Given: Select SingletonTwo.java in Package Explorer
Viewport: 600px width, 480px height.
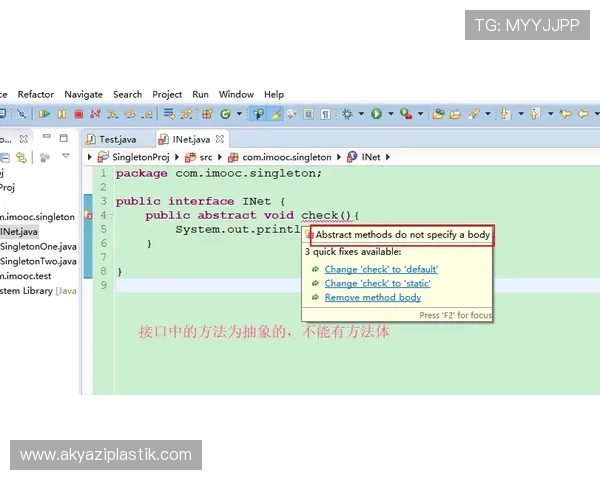Looking at the screenshot, I should pyautogui.click(x=38, y=261).
